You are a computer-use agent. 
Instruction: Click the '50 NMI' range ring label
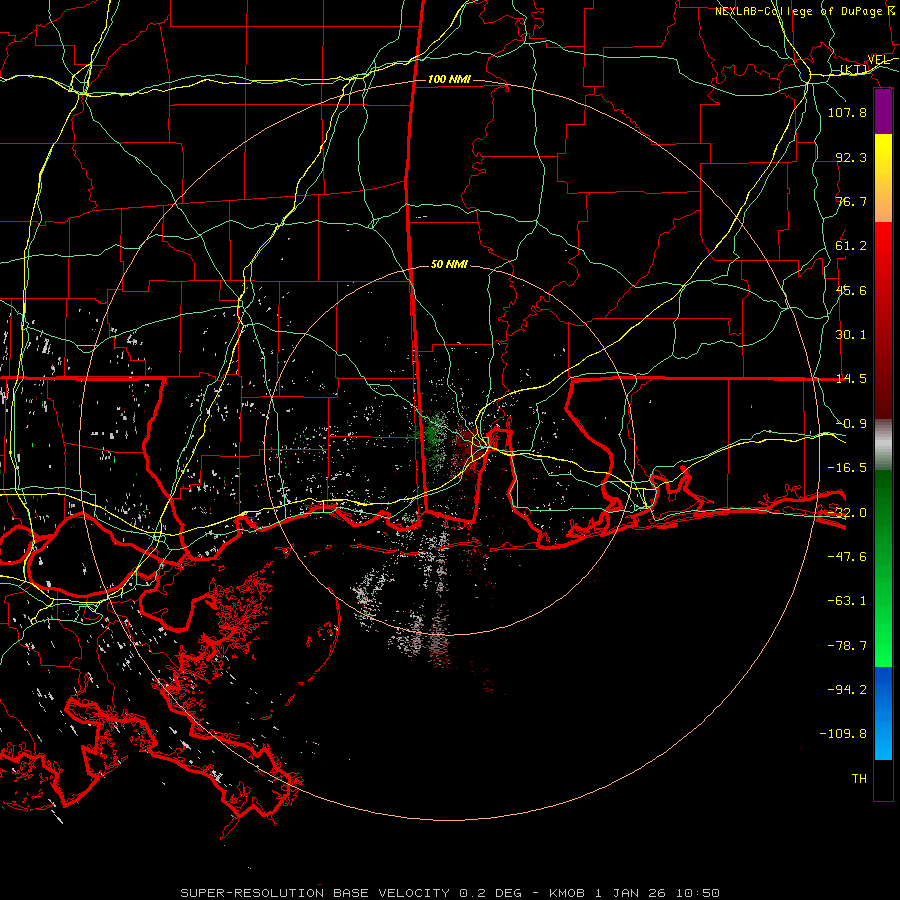point(449,264)
